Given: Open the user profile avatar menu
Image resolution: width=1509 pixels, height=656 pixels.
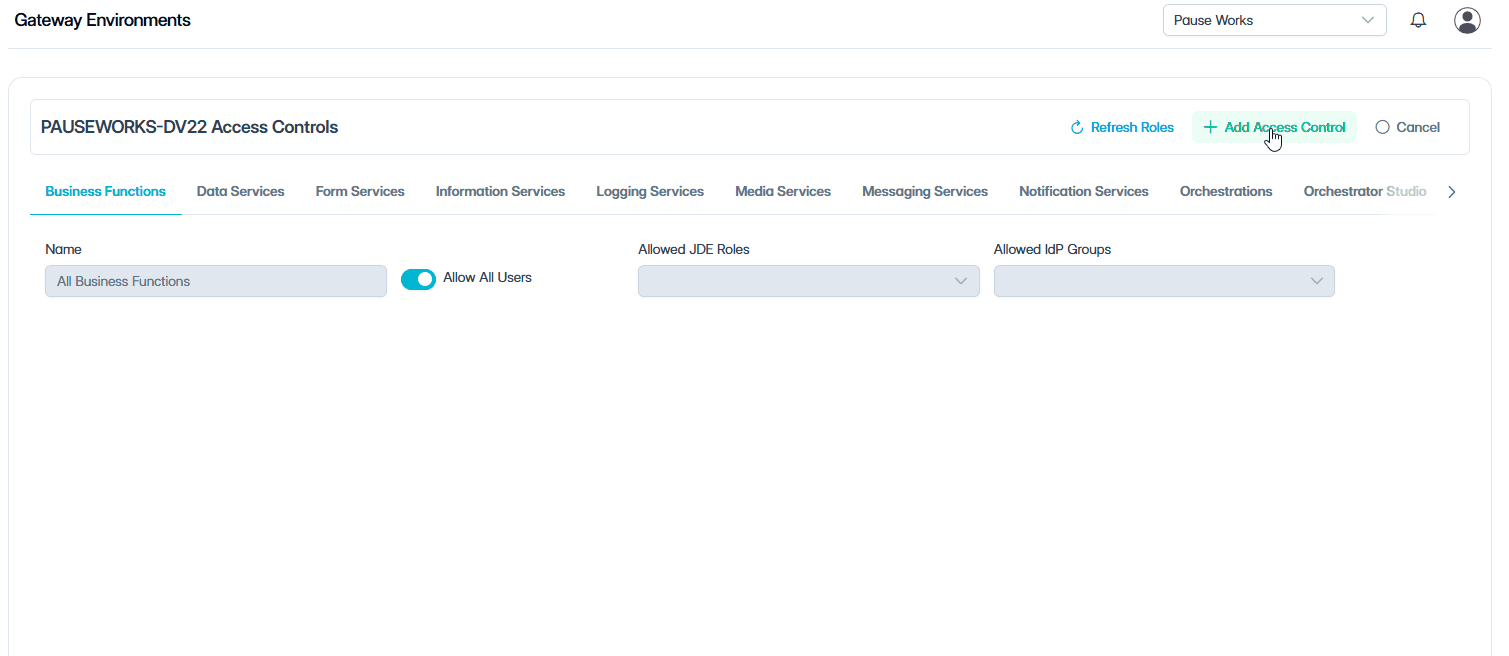Looking at the screenshot, I should 1467,20.
